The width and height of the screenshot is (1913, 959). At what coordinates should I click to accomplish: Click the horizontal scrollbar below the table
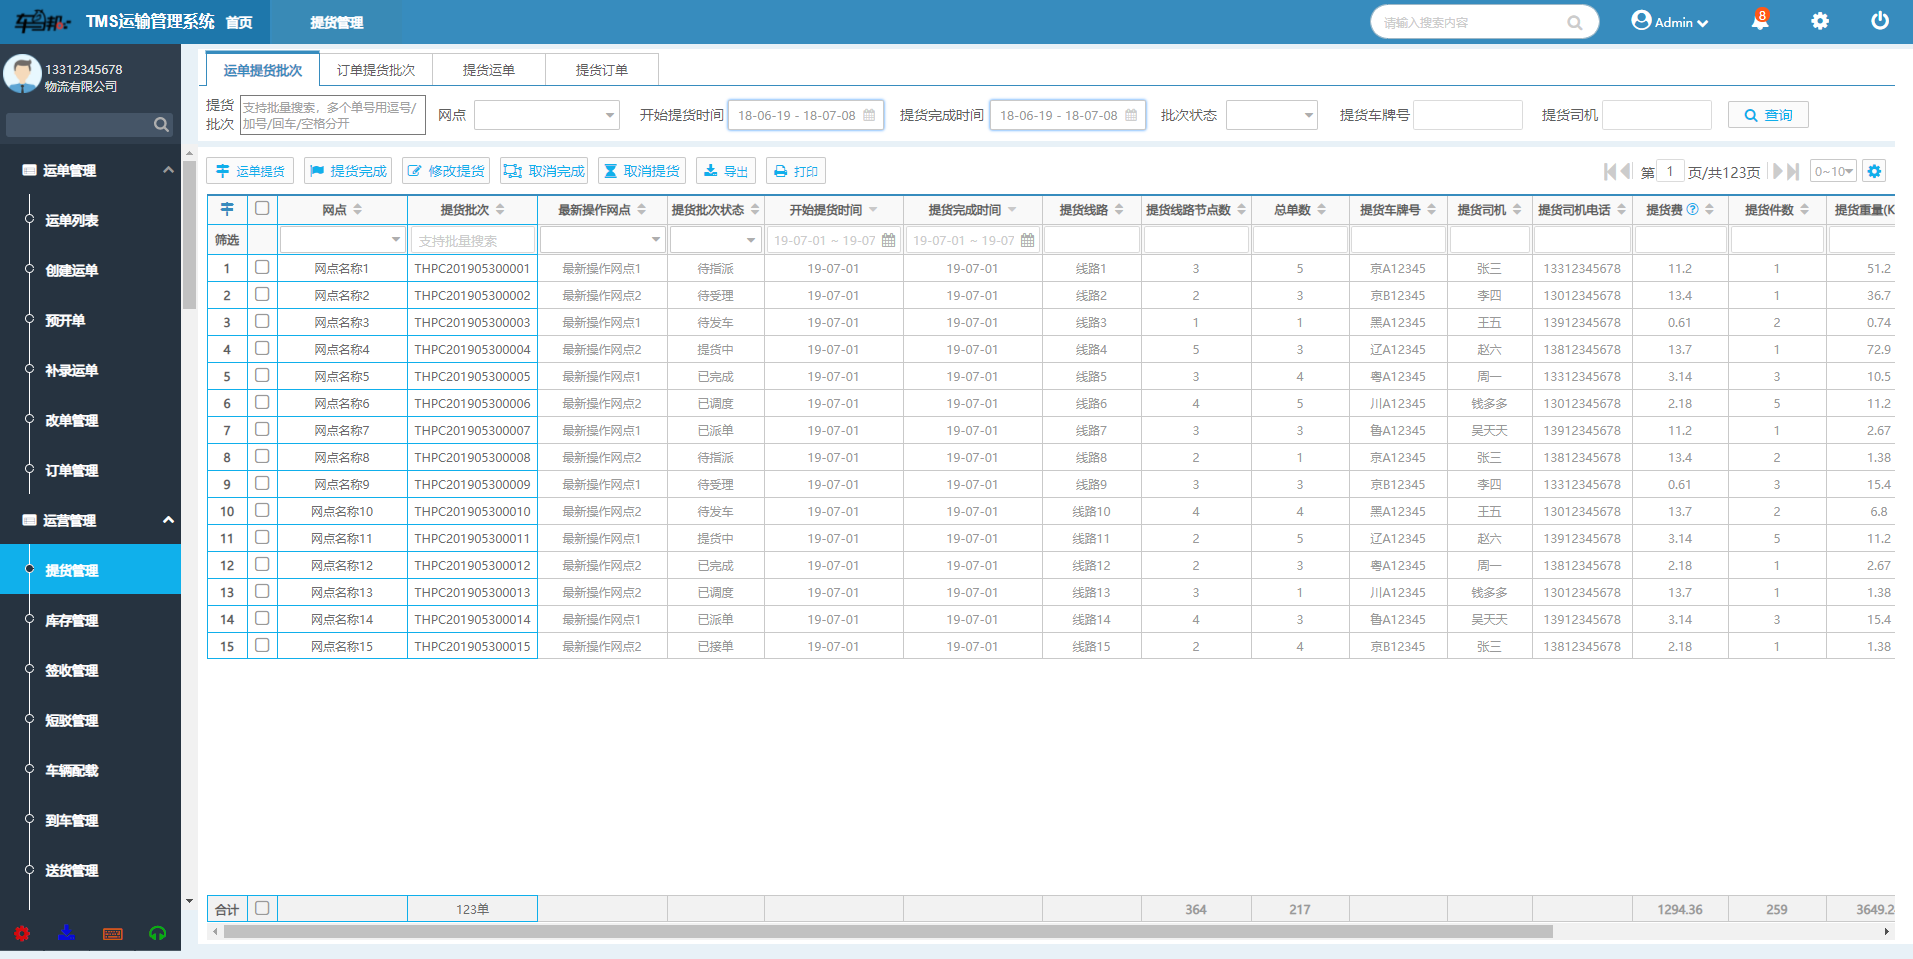coord(887,932)
